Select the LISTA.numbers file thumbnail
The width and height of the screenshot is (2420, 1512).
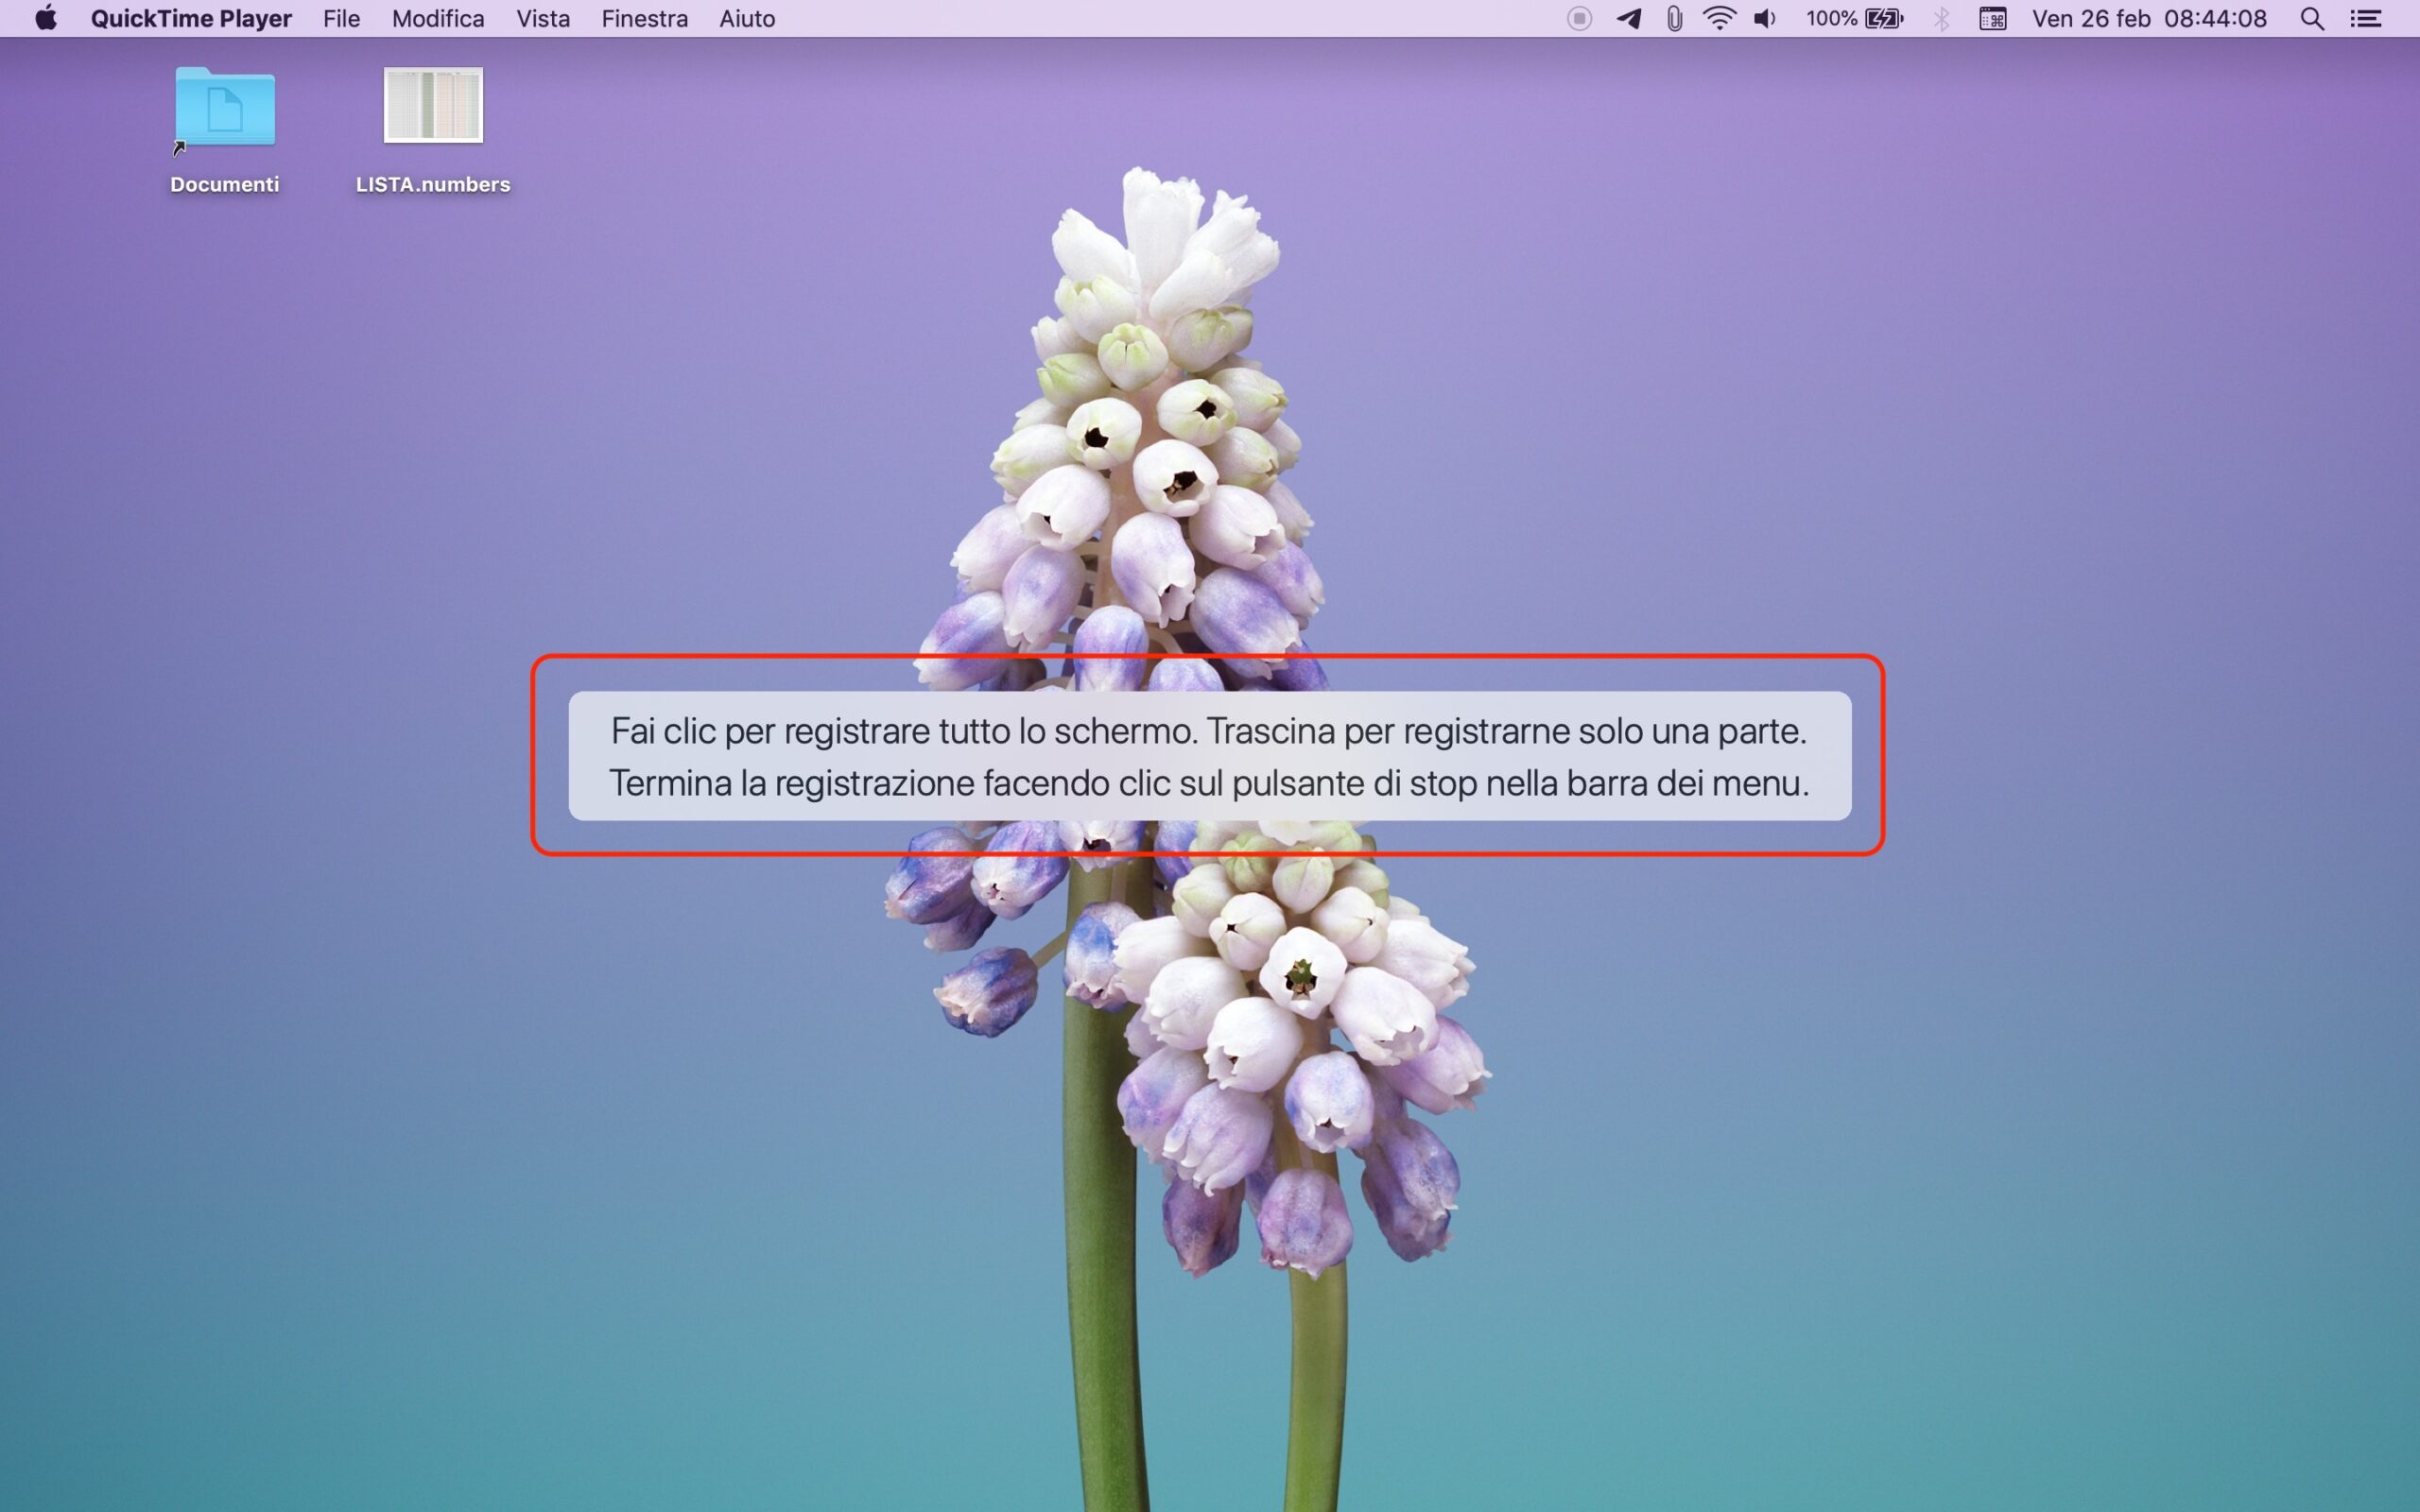433,106
